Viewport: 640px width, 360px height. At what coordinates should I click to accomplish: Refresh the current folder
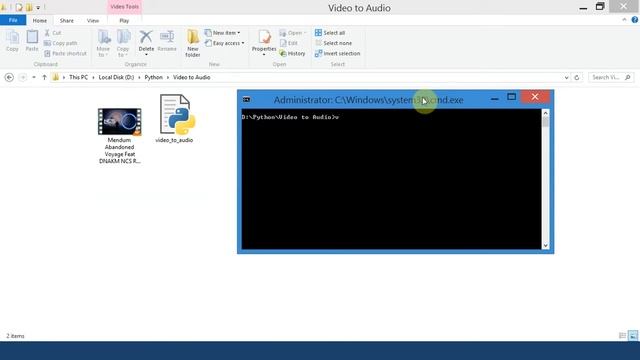577,77
